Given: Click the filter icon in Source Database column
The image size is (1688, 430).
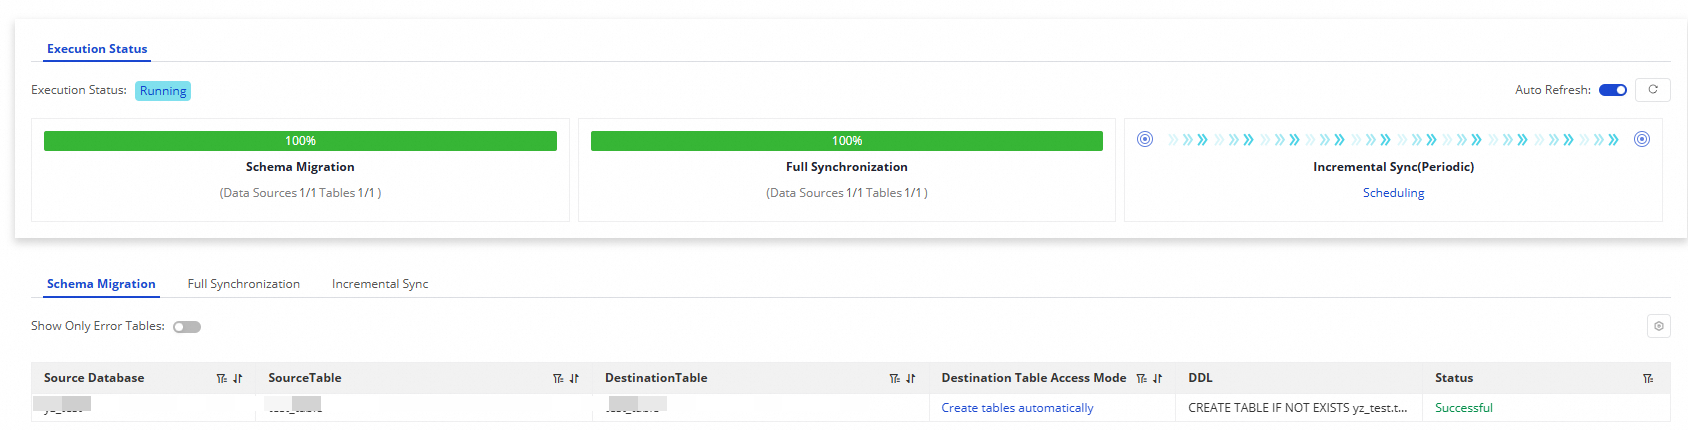Looking at the screenshot, I should click(222, 379).
